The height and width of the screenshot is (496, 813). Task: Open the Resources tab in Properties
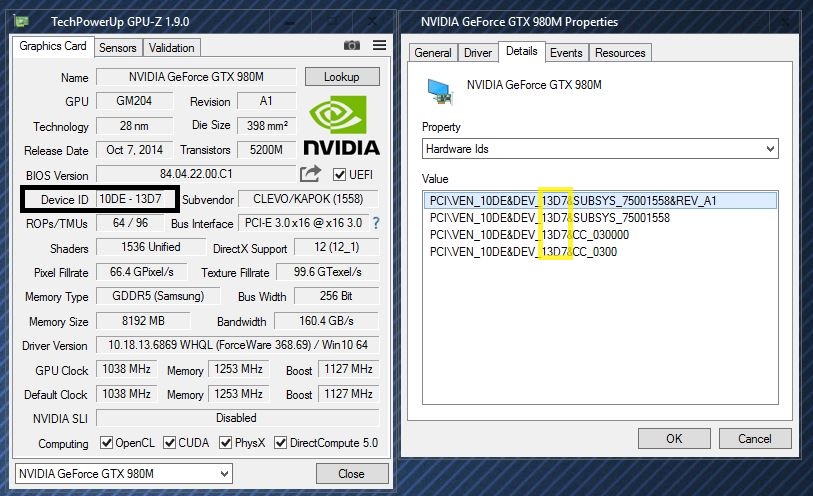(x=620, y=53)
